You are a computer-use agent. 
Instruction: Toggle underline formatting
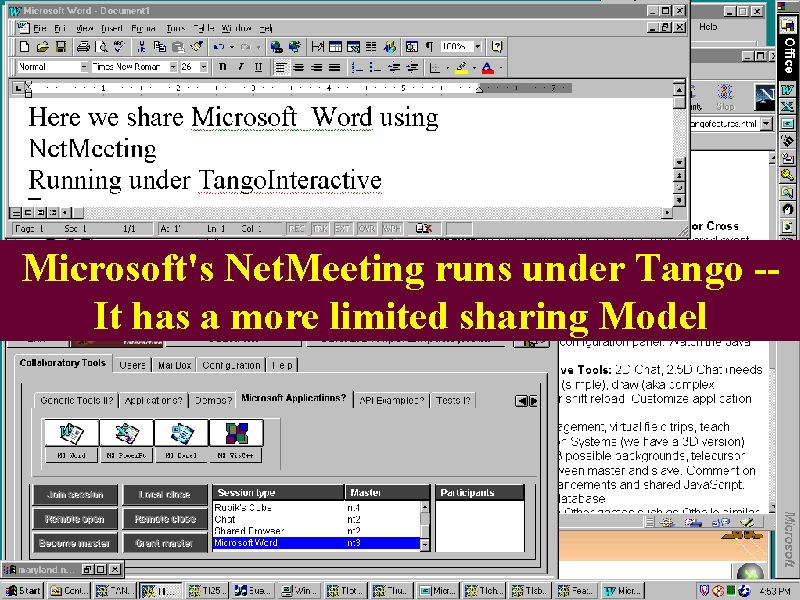(x=258, y=67)
